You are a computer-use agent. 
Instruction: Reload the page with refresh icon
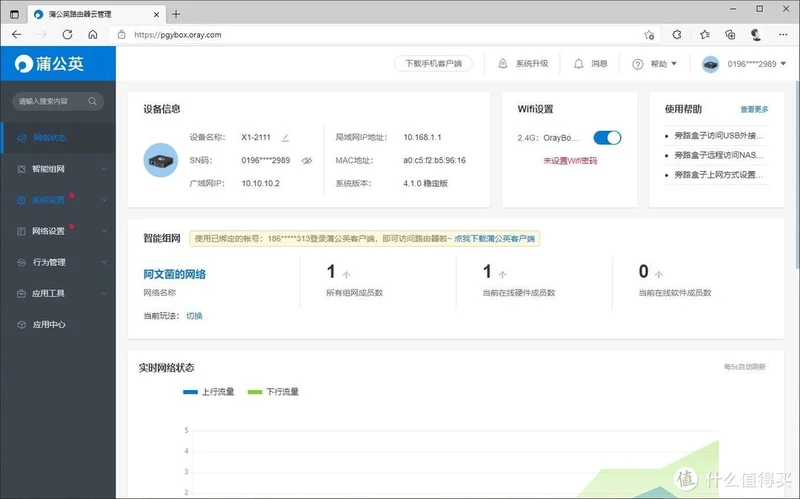point(67,35)
